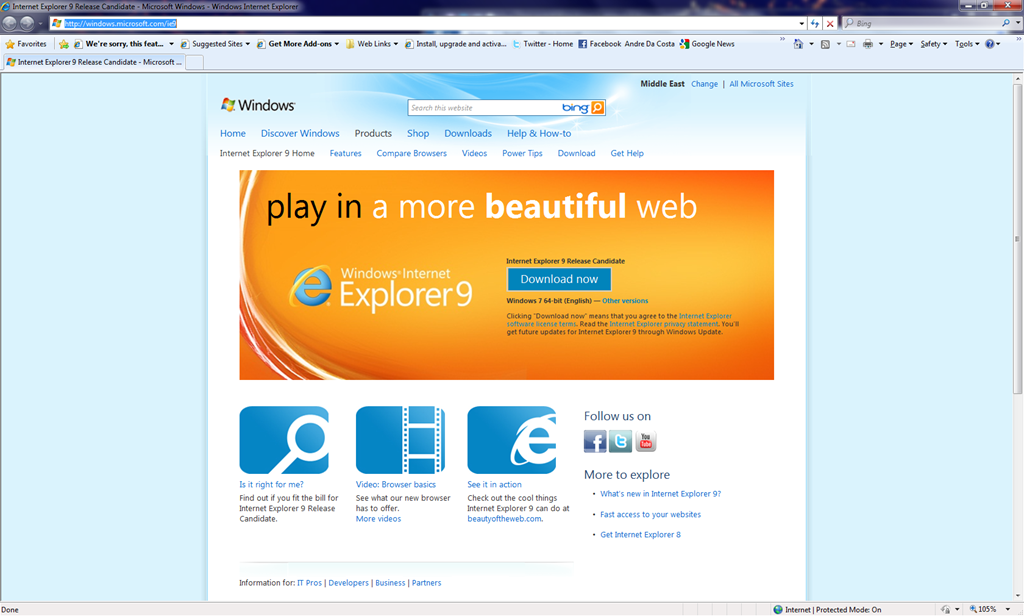Refresh the page with the blue arrows icon

click(x=814, y=24)
